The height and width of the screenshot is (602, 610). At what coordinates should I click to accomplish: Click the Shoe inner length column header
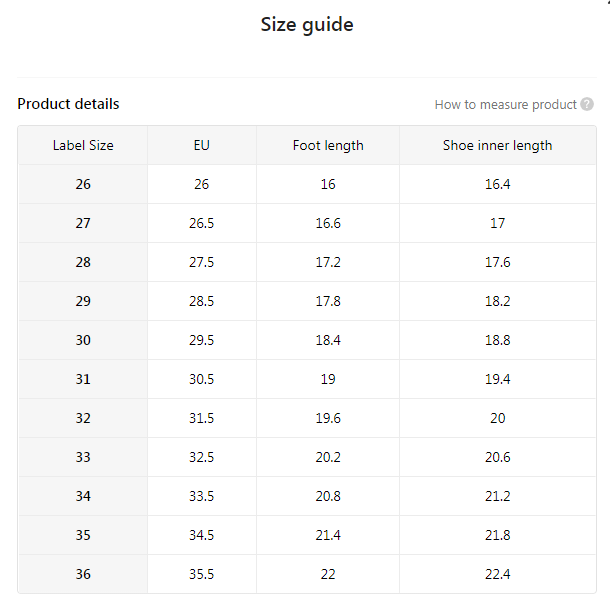pos(497,145)
